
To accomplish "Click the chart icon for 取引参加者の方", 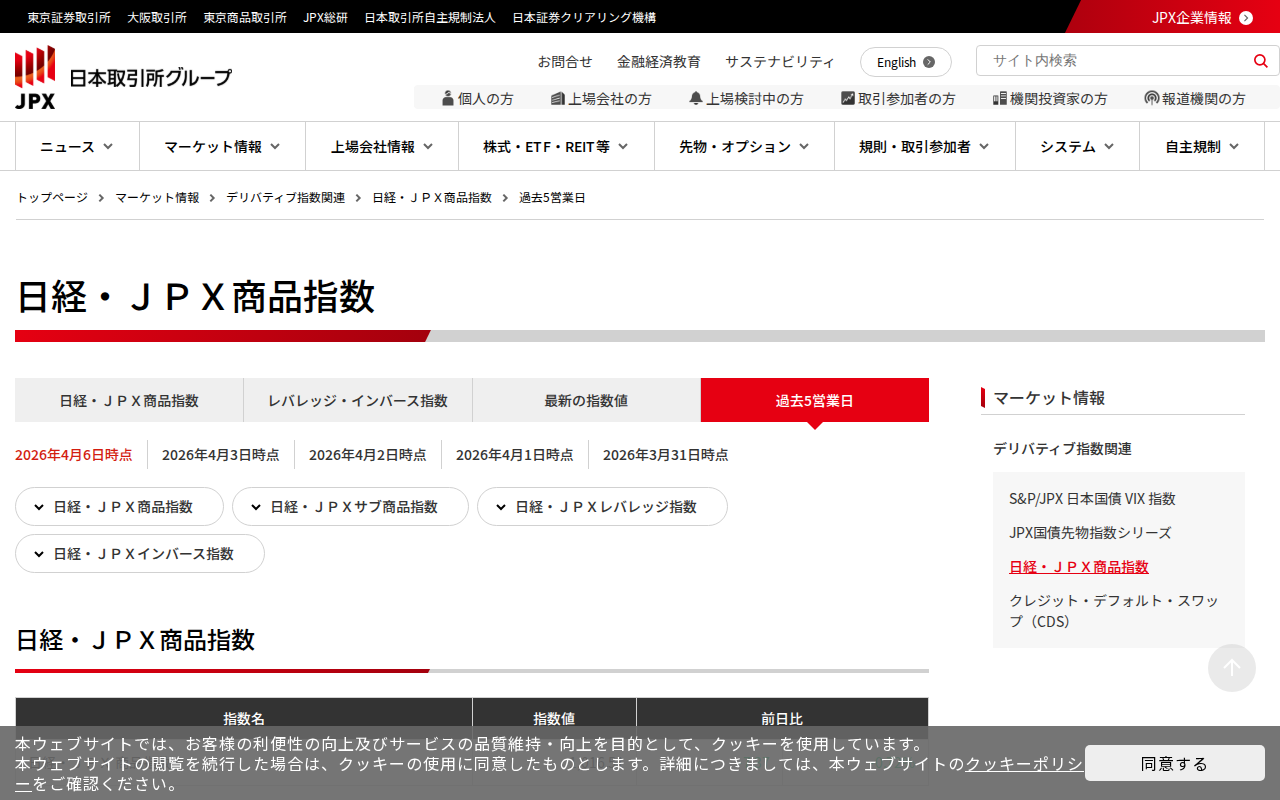I will 848,98.
